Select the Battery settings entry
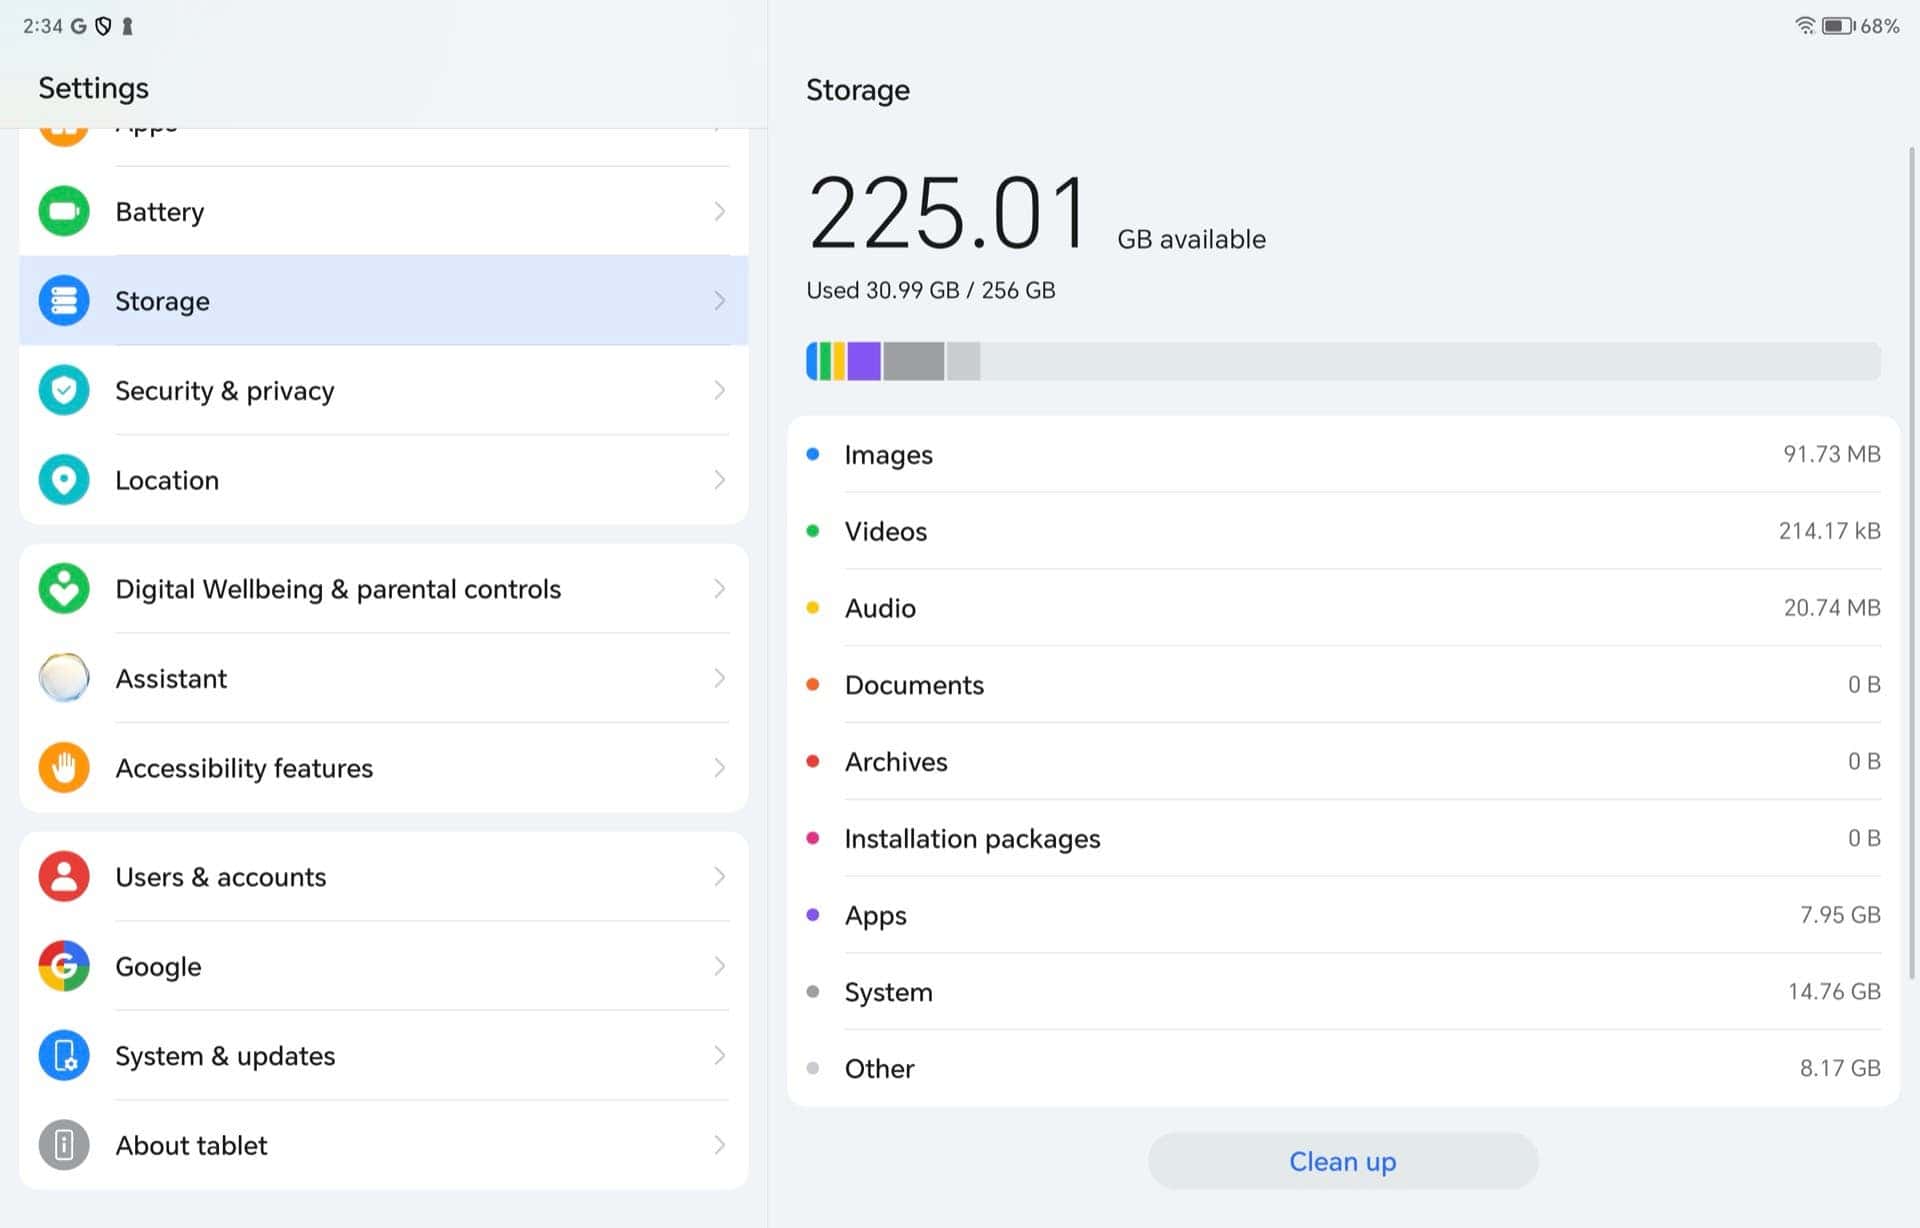The width and height of the screenshot is (1920, 1228). click(x=384, y=211)
